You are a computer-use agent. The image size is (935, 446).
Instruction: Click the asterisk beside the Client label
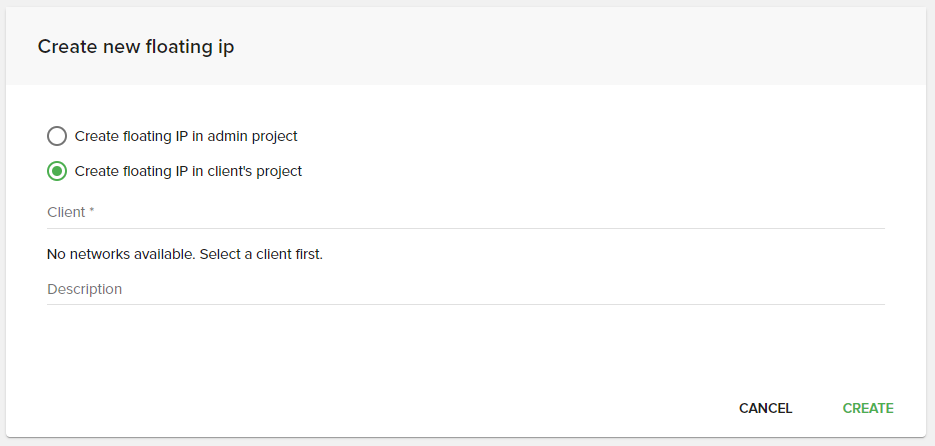coord(91,212)
